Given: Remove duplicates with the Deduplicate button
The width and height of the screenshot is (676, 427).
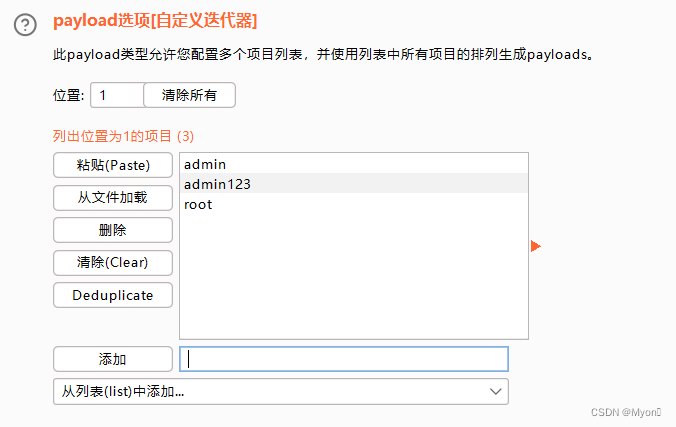Looking at the screenshot, I should [x=113, y=295].
